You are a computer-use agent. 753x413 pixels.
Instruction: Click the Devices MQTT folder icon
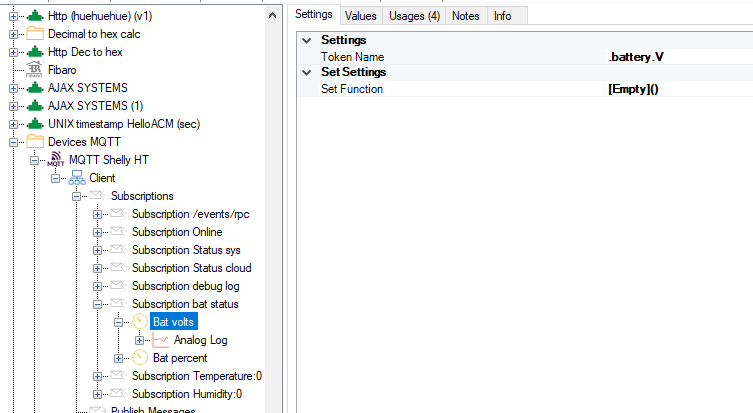click(x=34, y=142)
